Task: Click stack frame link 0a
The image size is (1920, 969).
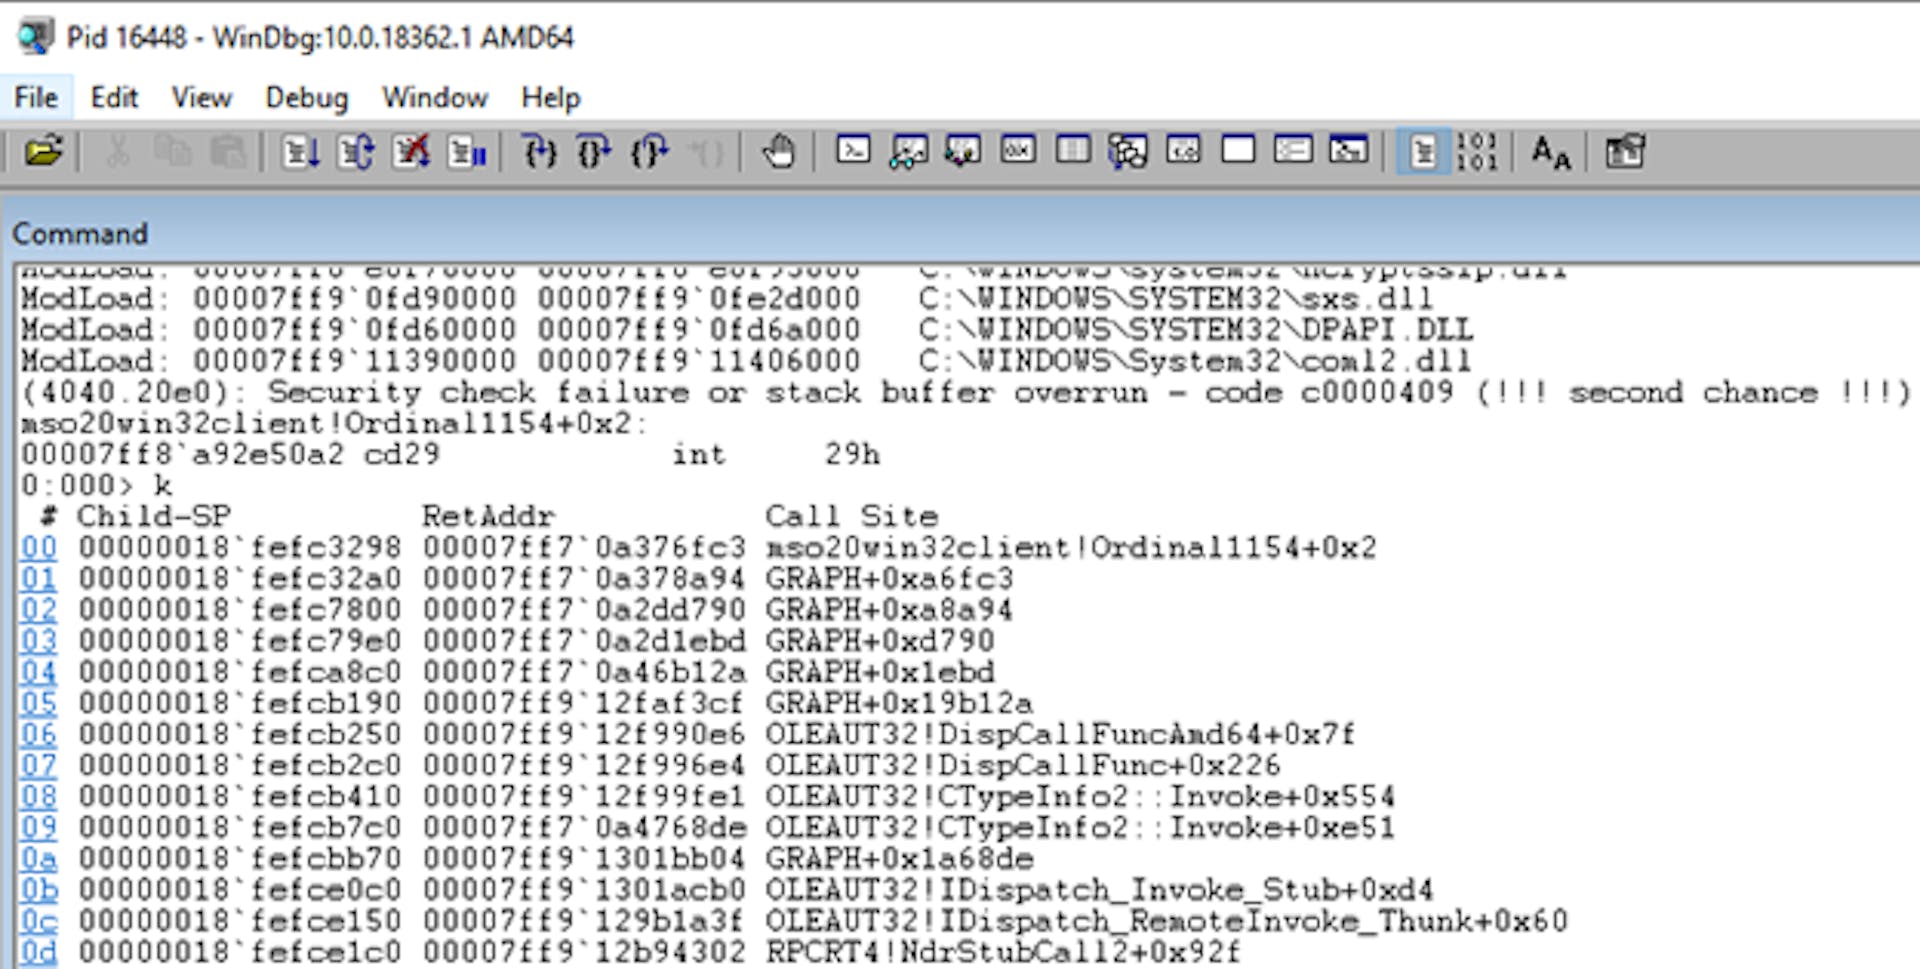Action: pos(39,858)
